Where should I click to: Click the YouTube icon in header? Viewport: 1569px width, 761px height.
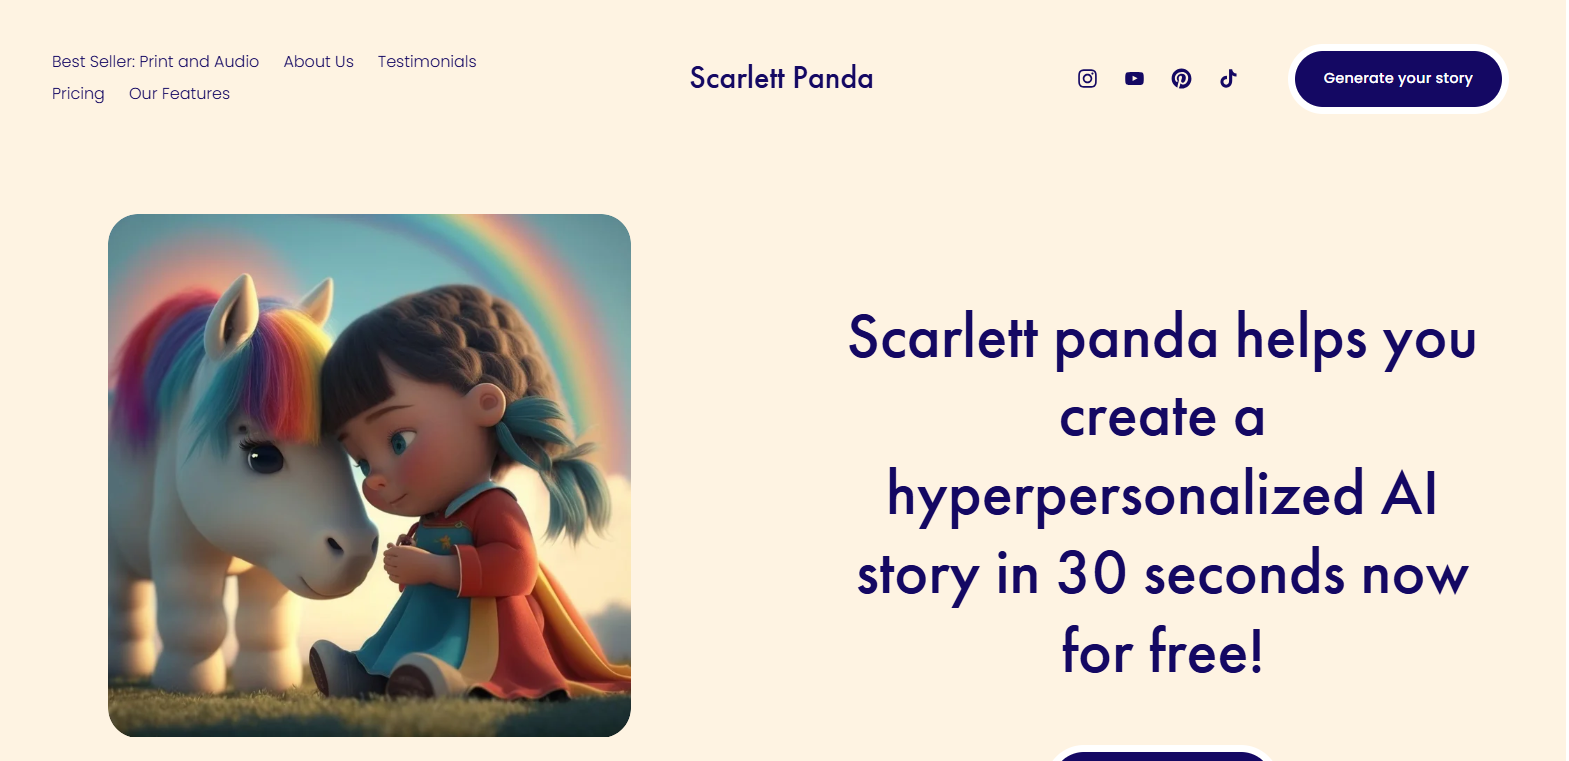tap(1134, 78)
